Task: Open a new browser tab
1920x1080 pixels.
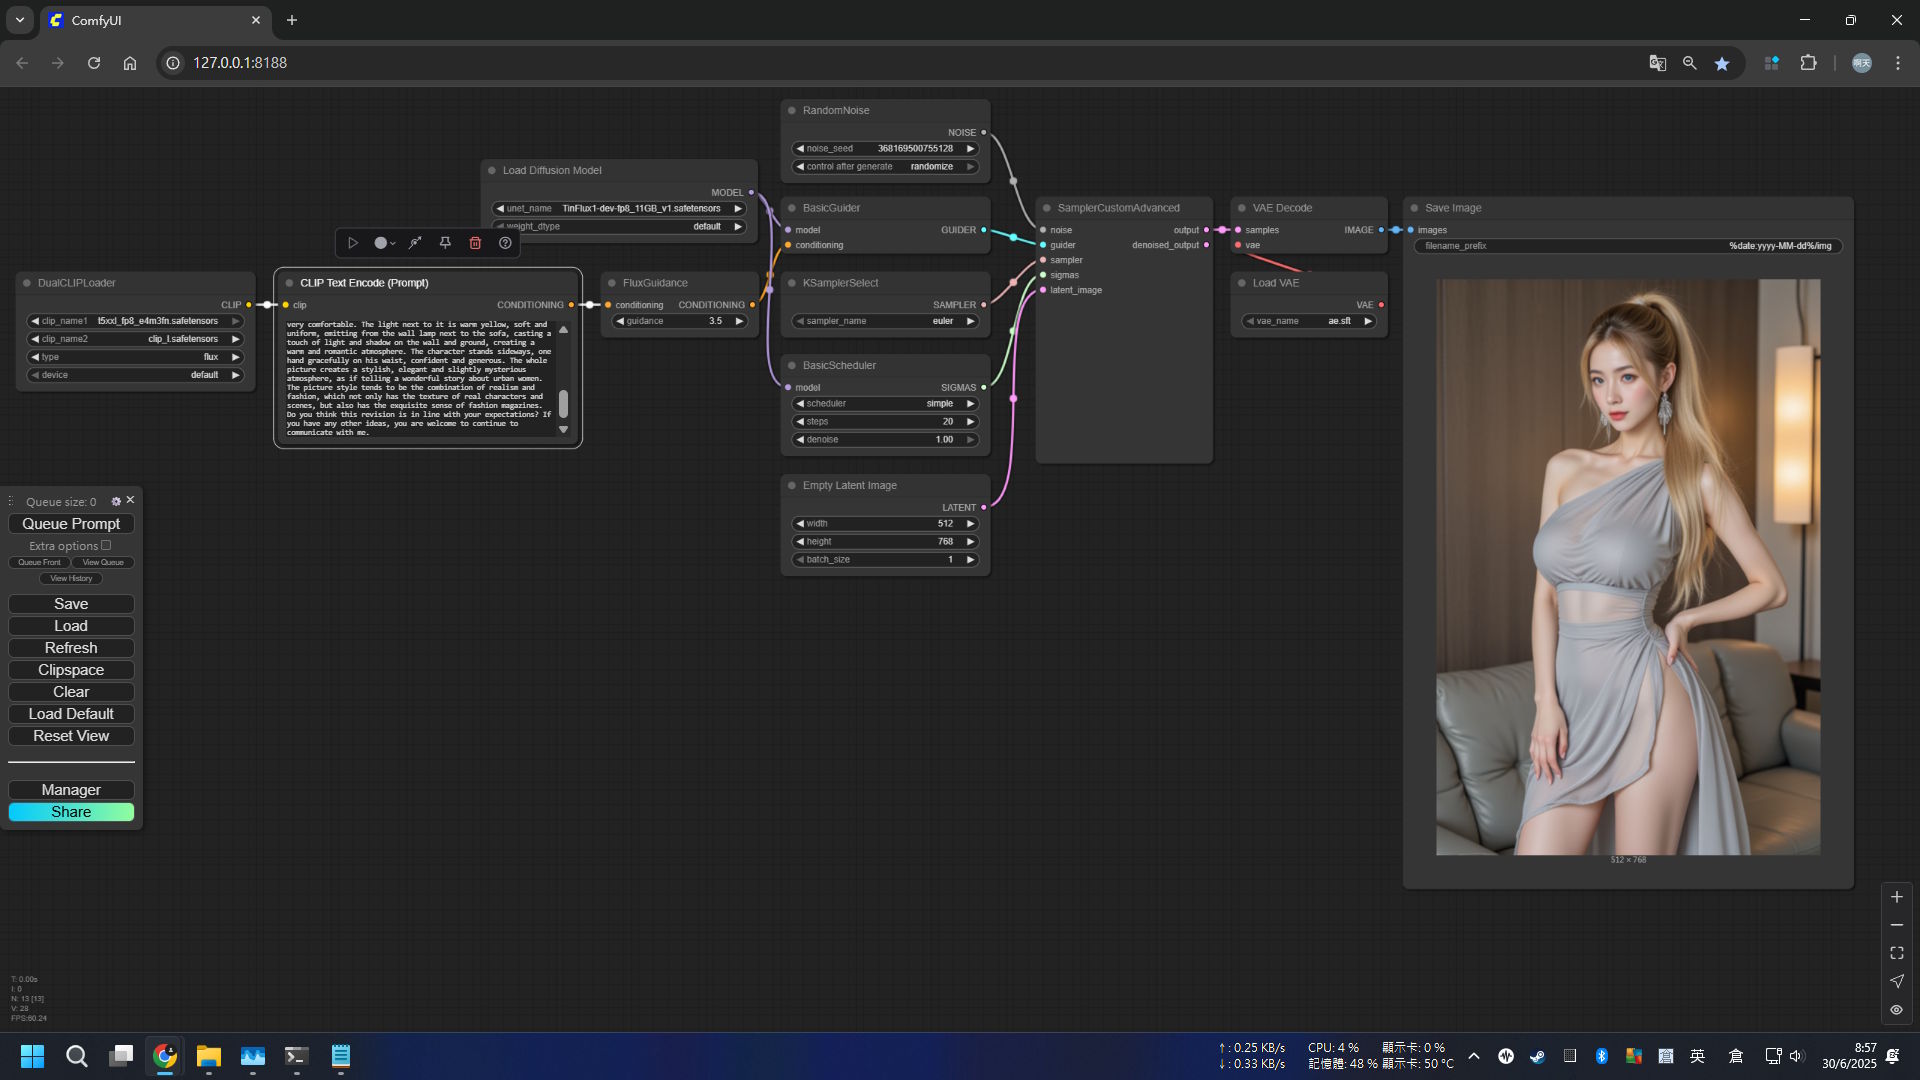Action: (292, 20)
